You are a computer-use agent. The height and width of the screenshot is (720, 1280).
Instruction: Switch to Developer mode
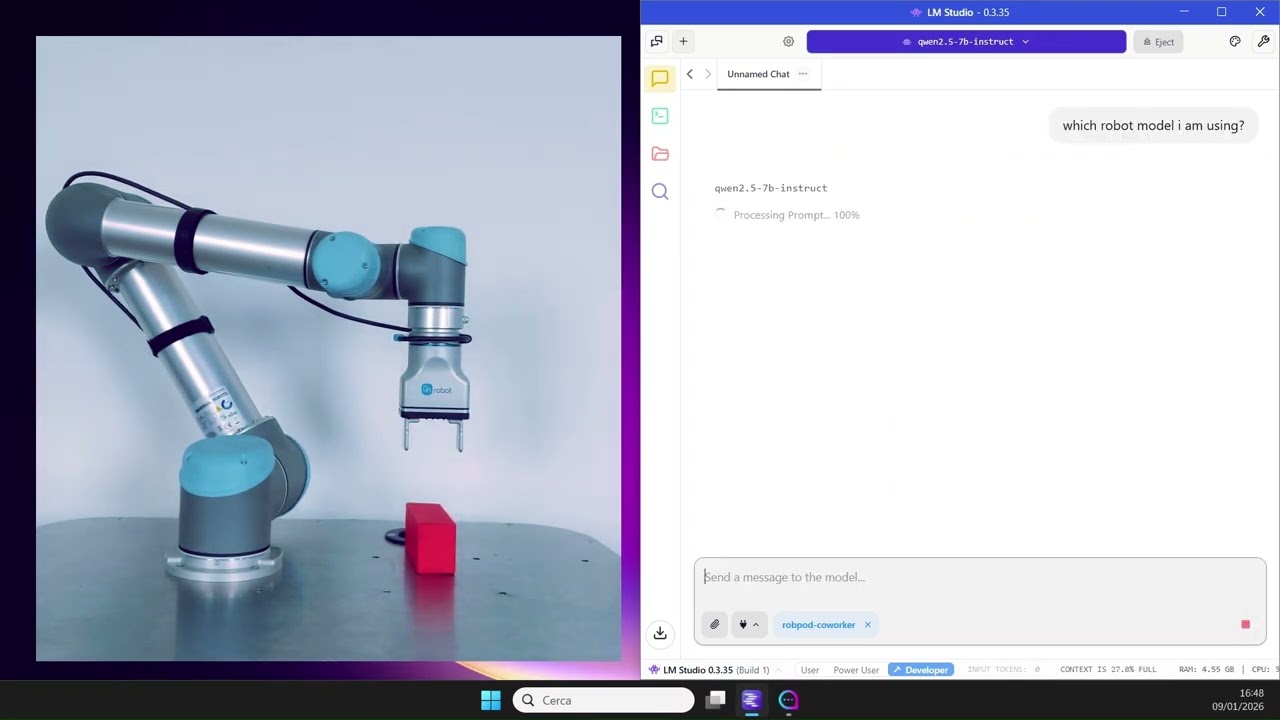pyautogui.click(x=920, y=670)
